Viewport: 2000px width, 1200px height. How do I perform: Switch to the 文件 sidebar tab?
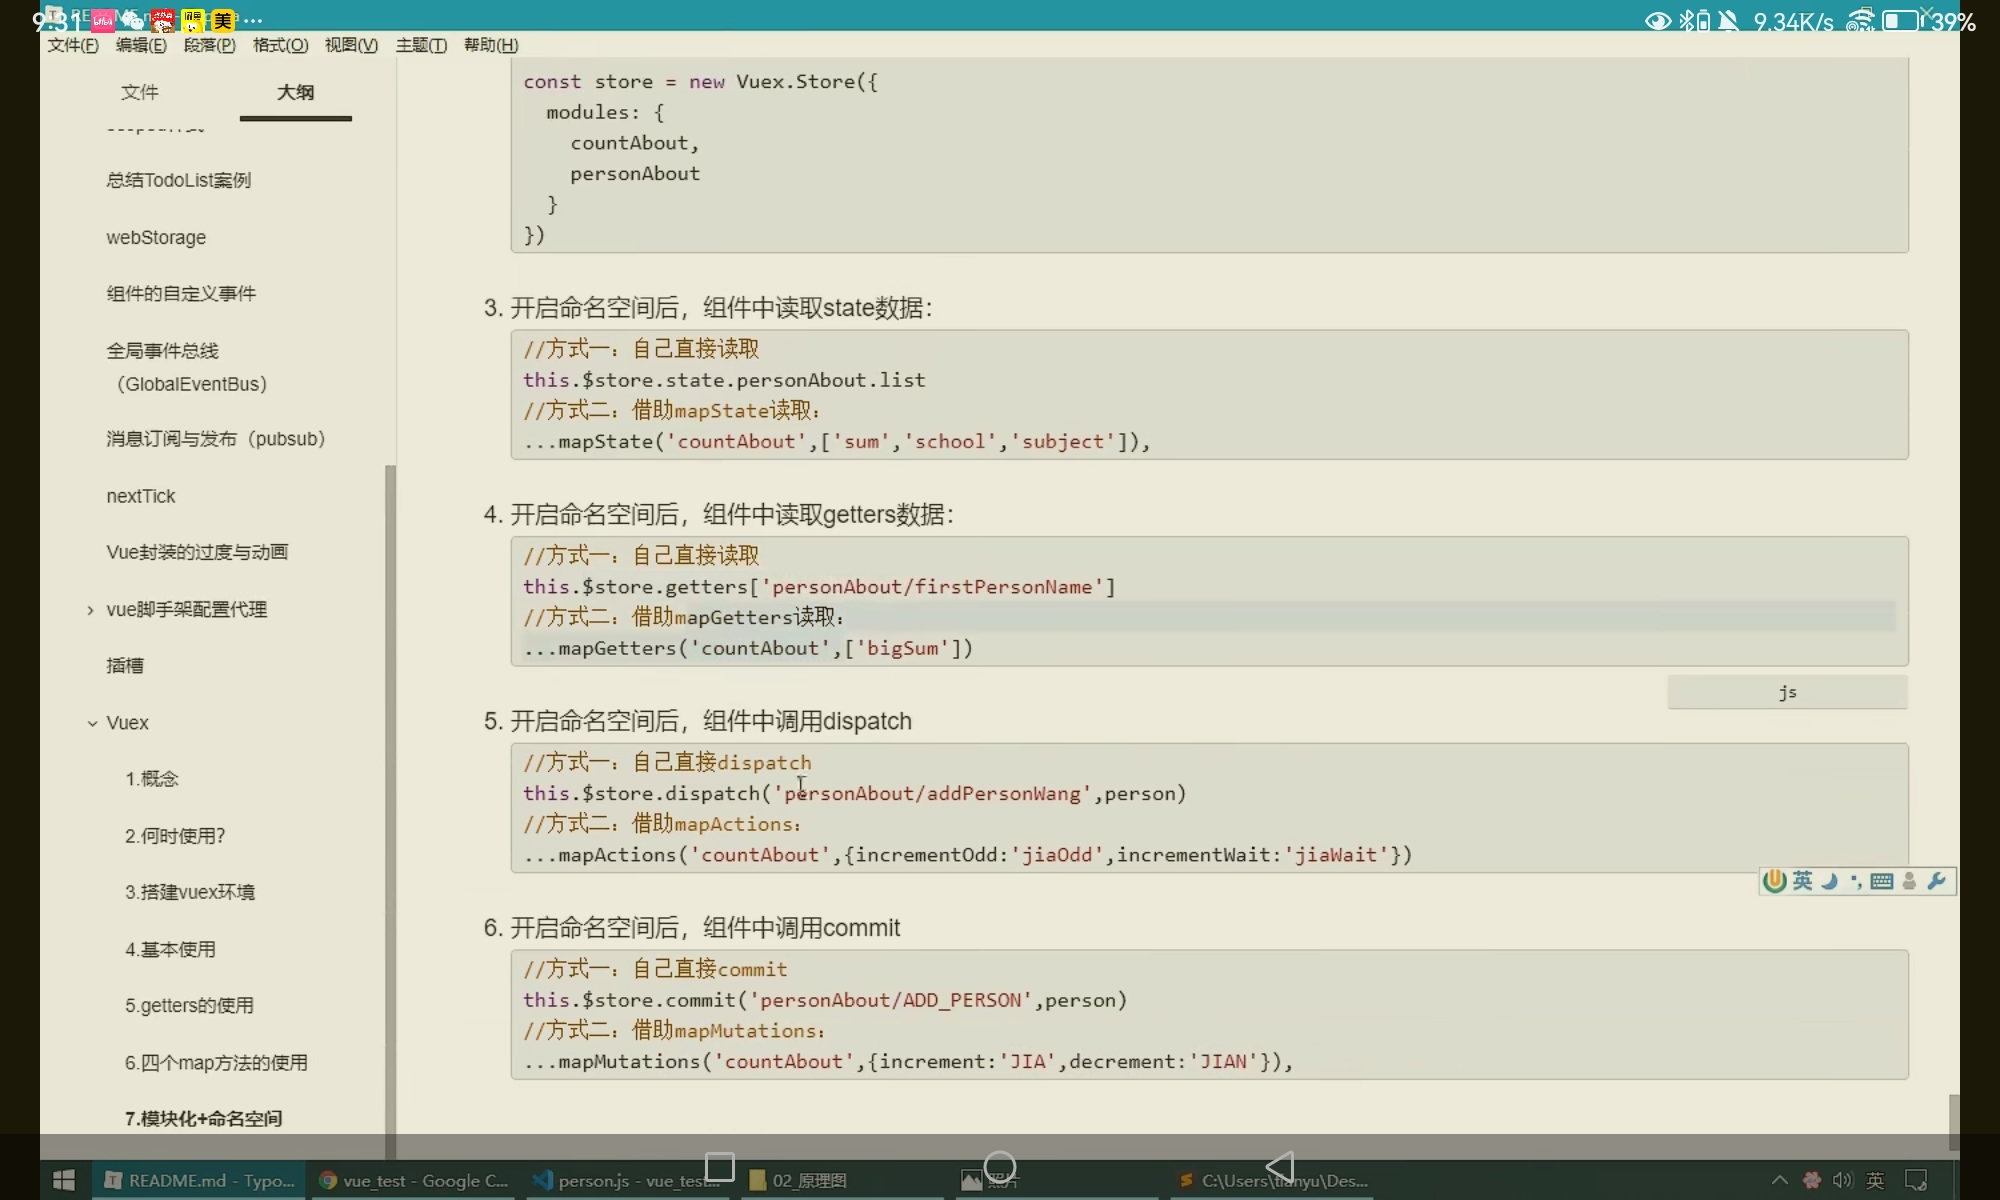(x=139, y=92)
